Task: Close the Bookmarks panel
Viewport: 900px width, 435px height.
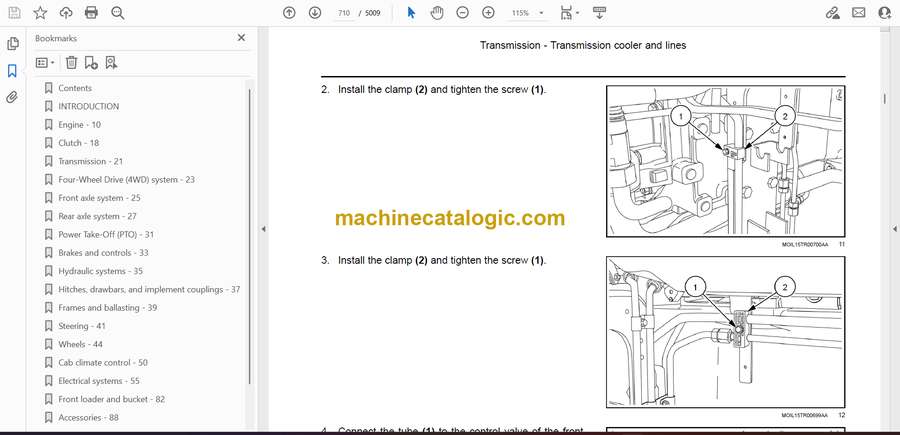Action: pos(241,38)
